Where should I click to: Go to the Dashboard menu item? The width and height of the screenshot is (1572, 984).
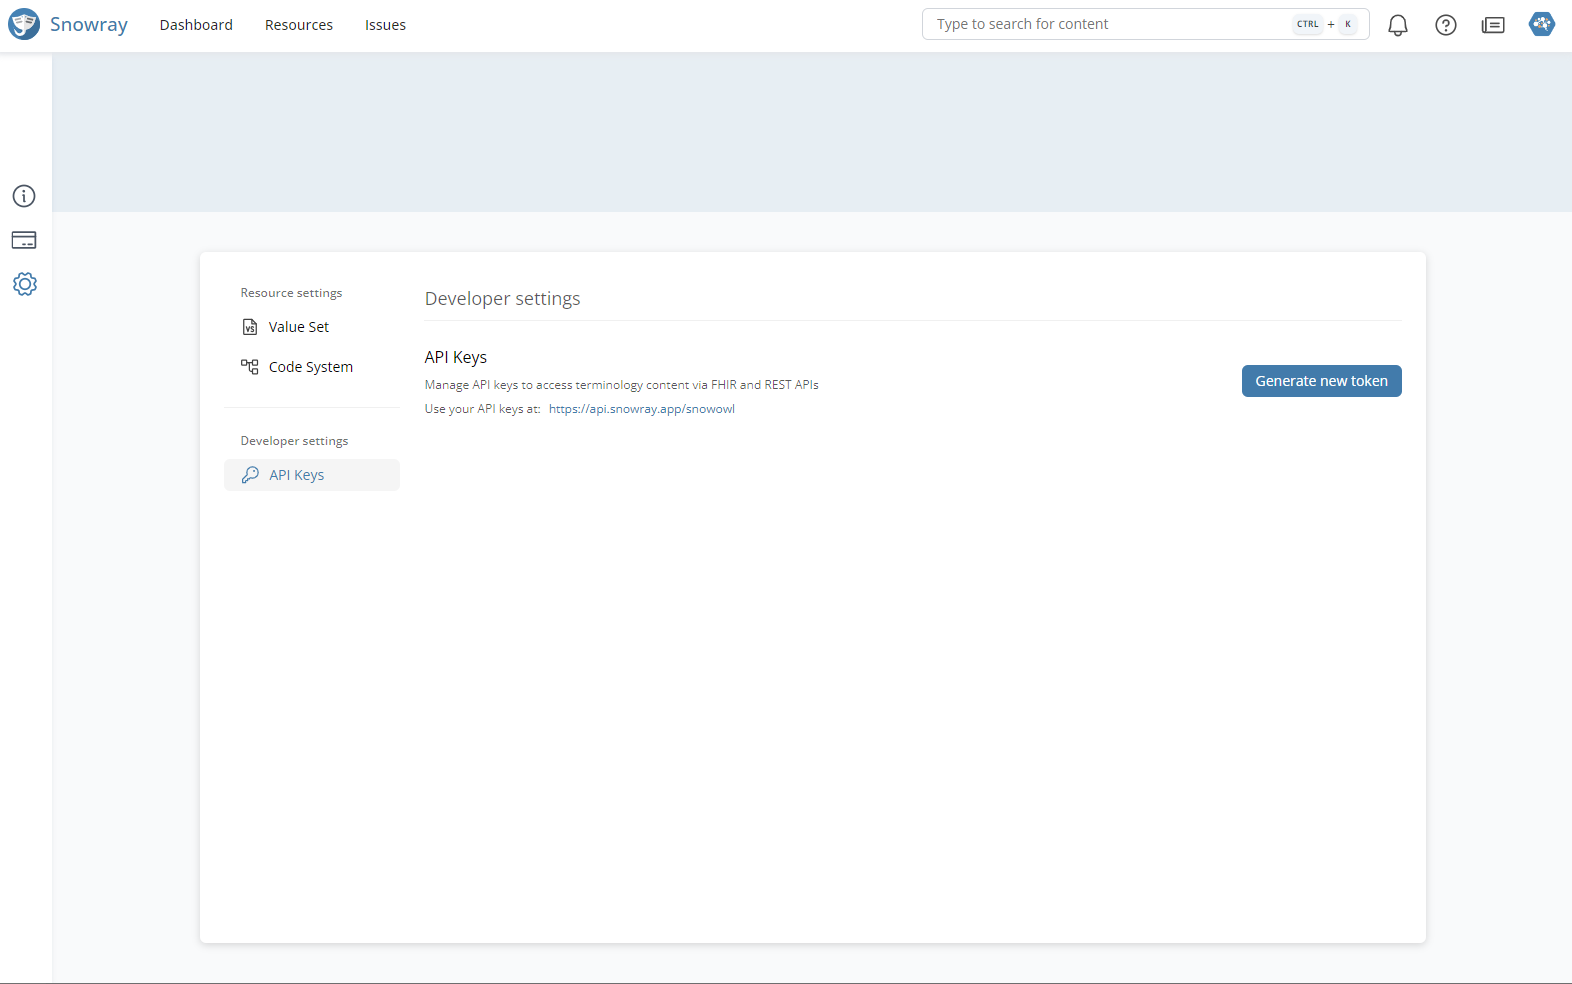pyautogui.click(x=196, y=25)
